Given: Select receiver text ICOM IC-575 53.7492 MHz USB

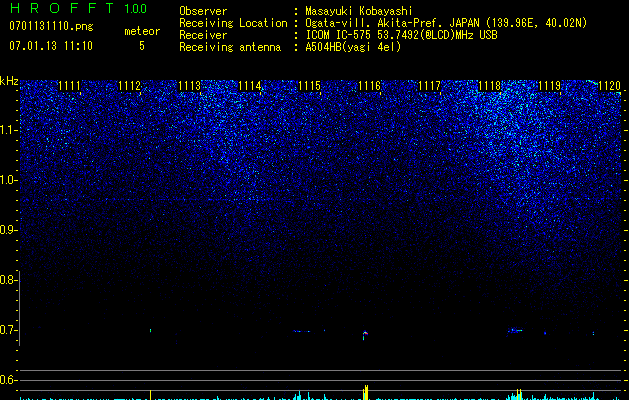Looking at the screenshot, I should [401, 35].
